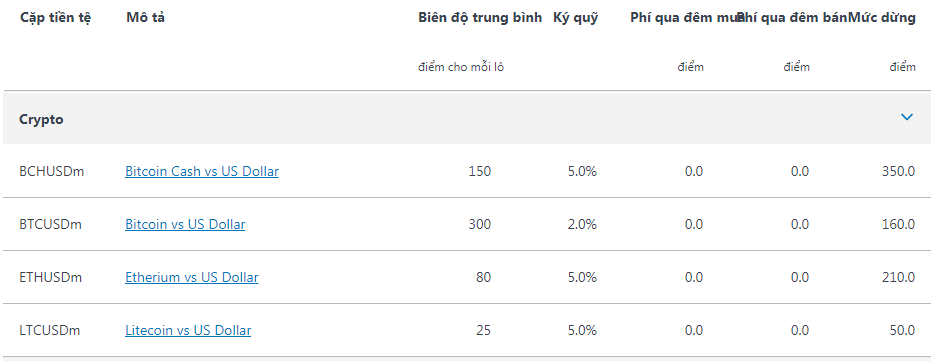Click the Biên độ trung bình header
Viewport: 931px width, 363px height.
[480, 18]
